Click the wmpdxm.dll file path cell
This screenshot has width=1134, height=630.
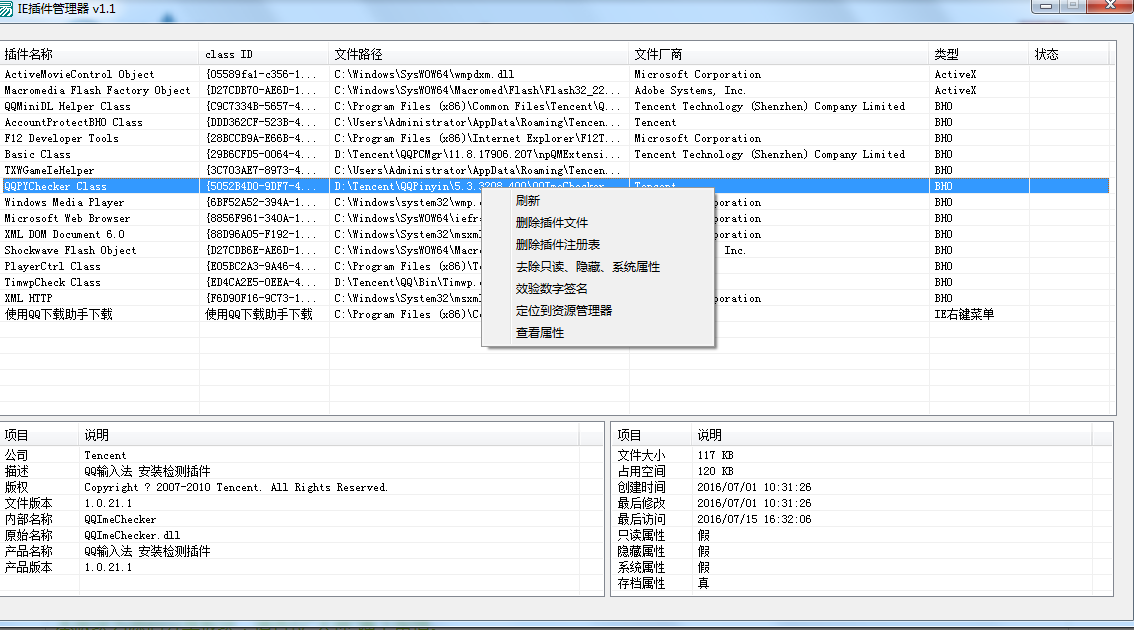pos(424,74)
